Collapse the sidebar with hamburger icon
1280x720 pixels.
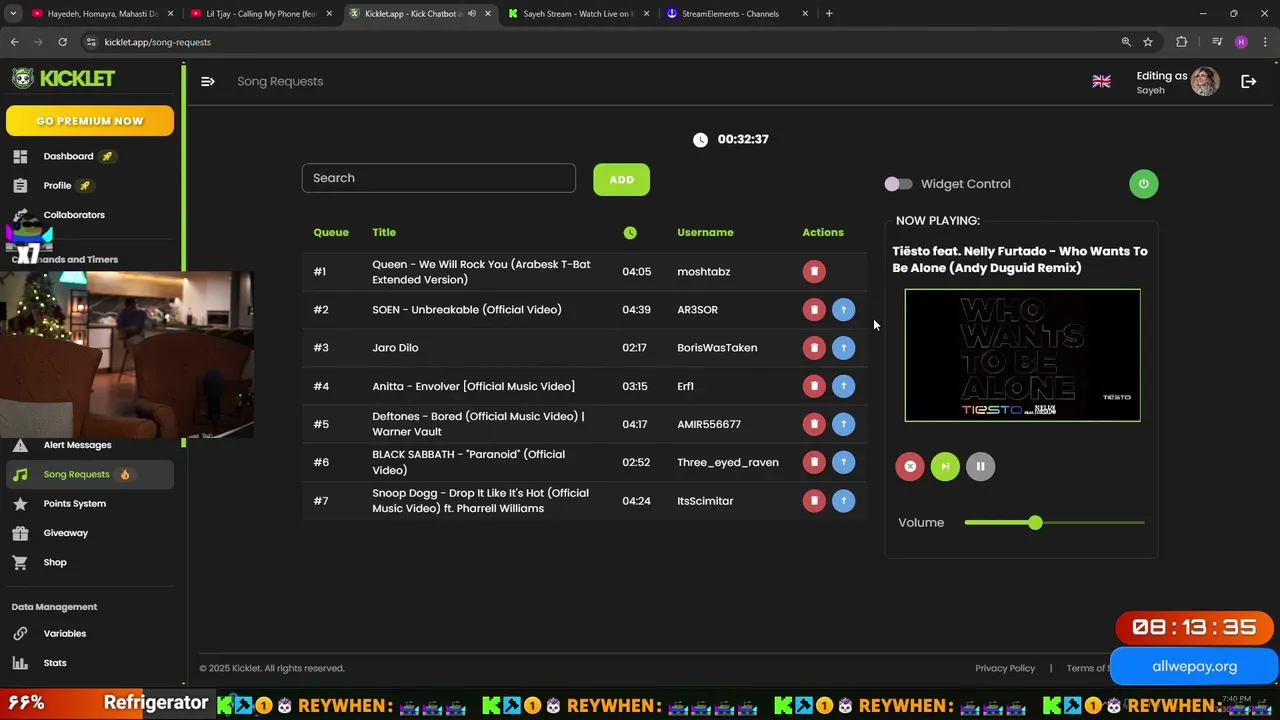(x=208, y=81)
